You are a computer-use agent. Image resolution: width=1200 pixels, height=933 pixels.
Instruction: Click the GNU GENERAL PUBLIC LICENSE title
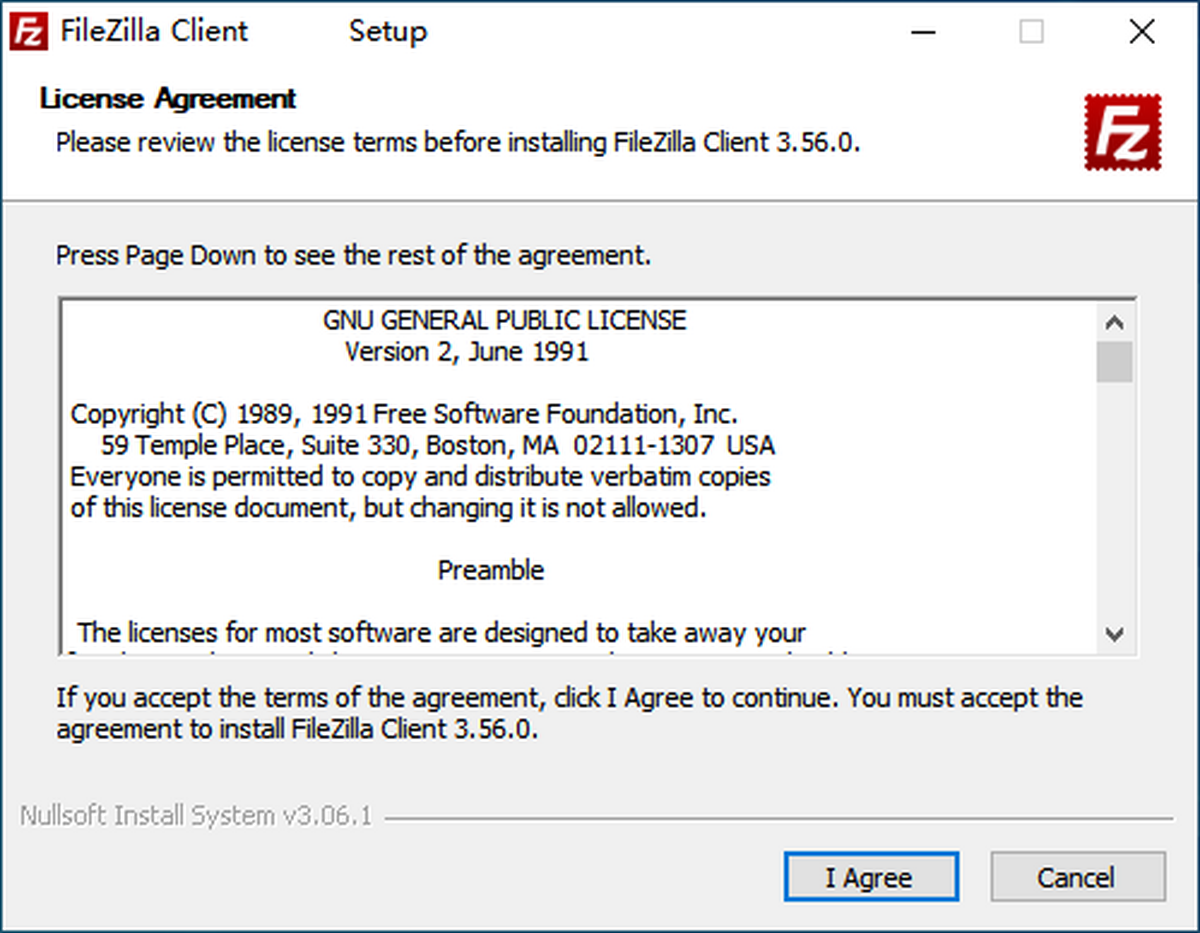(504, 320)
